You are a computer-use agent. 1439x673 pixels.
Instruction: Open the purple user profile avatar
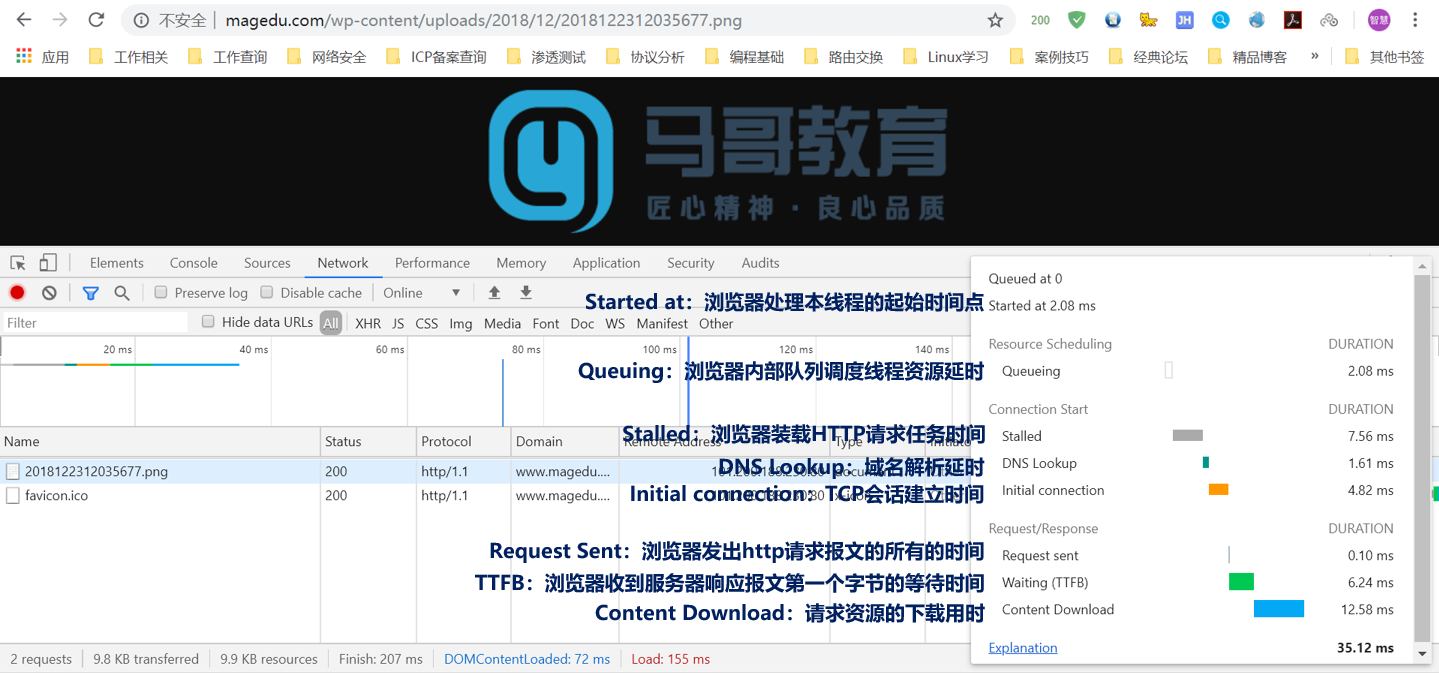pyautogui.click(x=1379, y=20)
